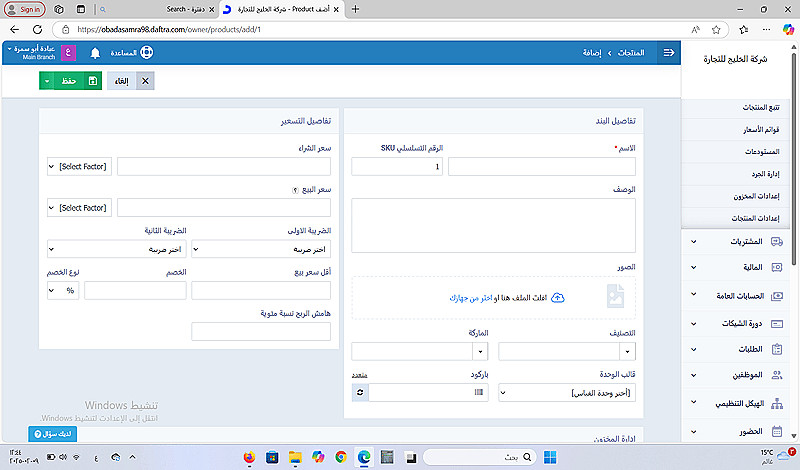
Task: Open Firefox from the taskbar
Action: pyautogui.click(x=249, y=457)
